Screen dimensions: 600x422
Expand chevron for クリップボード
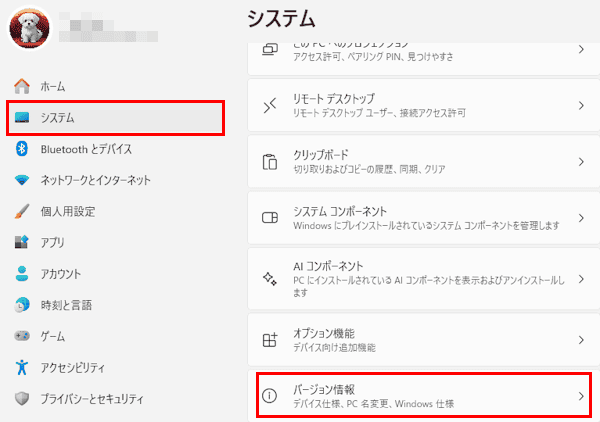581,162
